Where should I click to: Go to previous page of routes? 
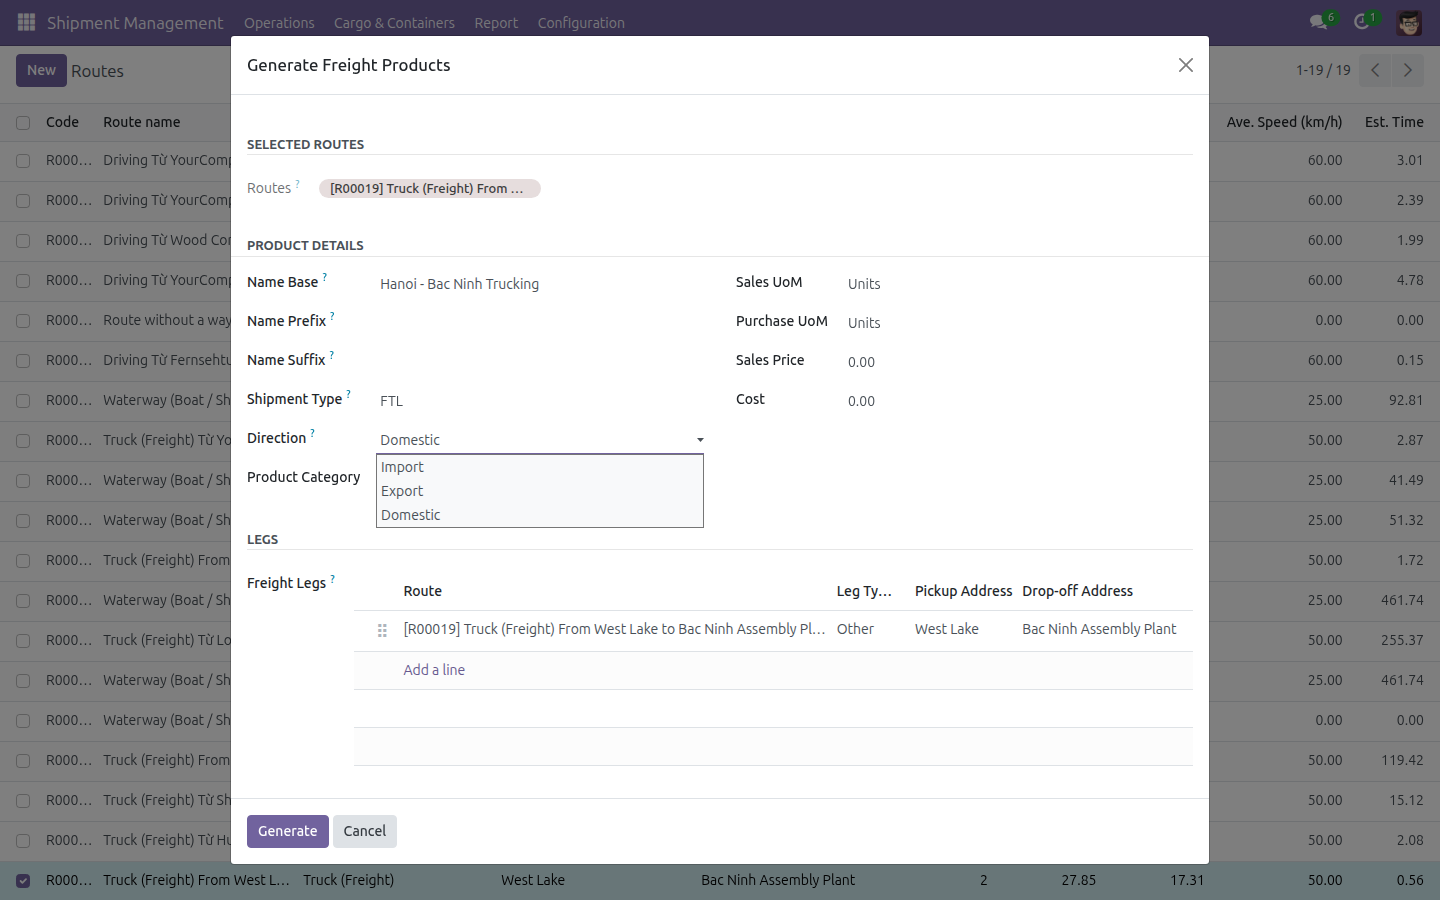(1375, 70)
